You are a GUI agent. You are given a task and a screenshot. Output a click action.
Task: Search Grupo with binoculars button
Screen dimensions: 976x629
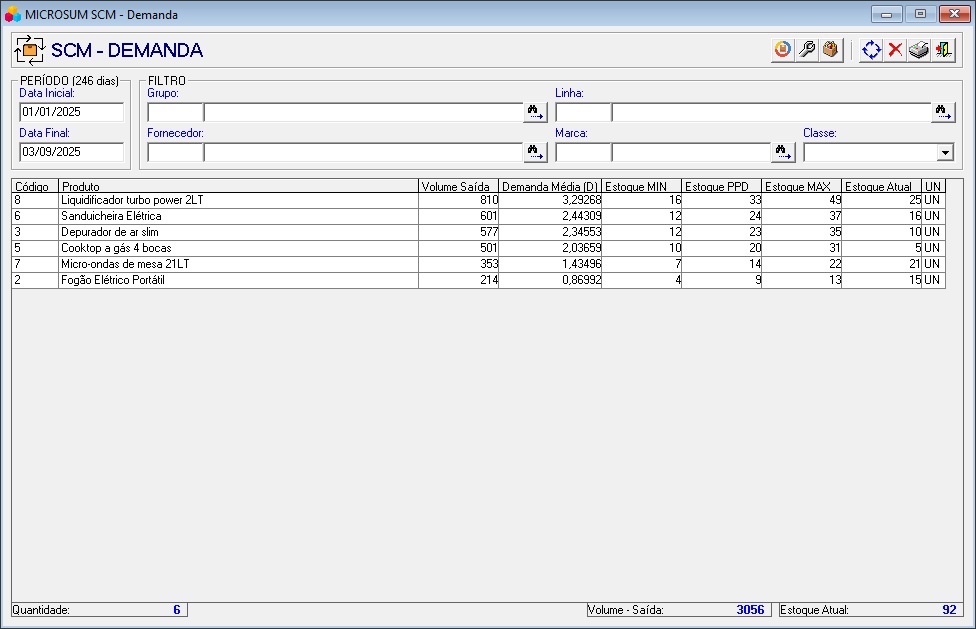(536, 112)
